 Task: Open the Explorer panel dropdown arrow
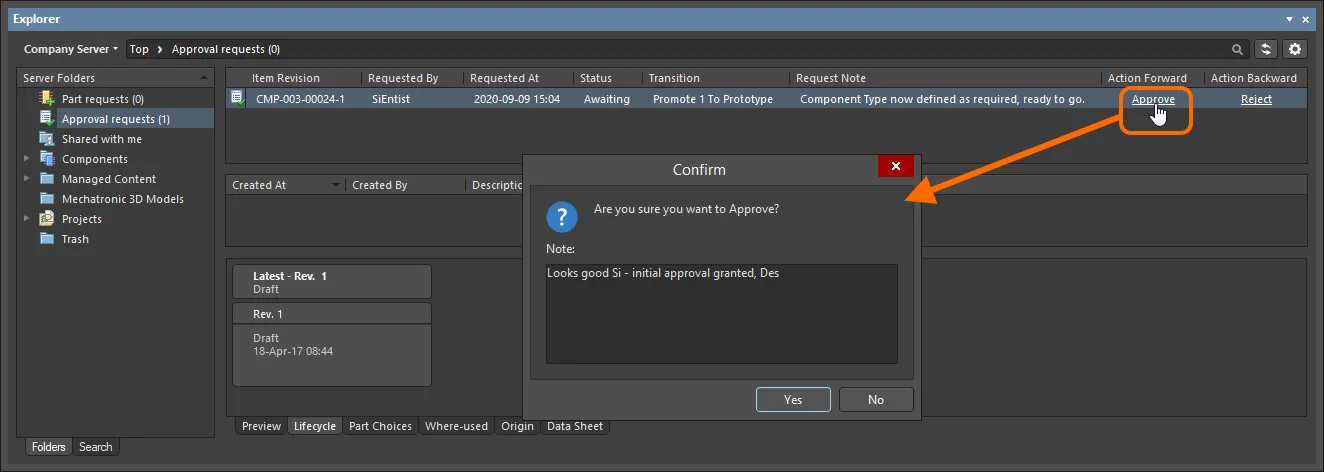click(1289, 19)
